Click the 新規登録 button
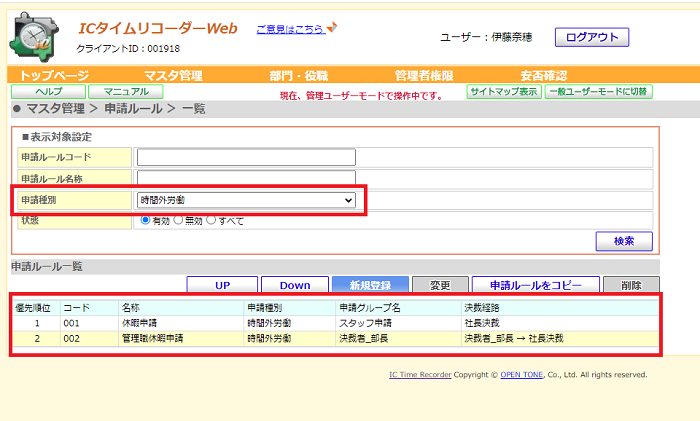 point(371,285)
